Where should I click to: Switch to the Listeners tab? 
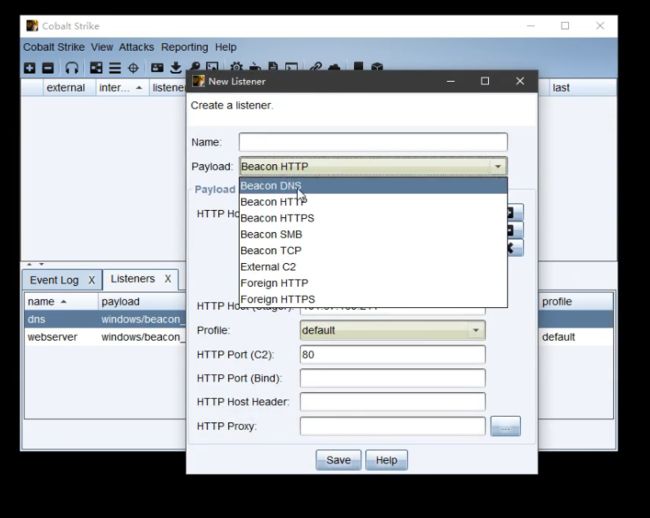coord(133,278)
